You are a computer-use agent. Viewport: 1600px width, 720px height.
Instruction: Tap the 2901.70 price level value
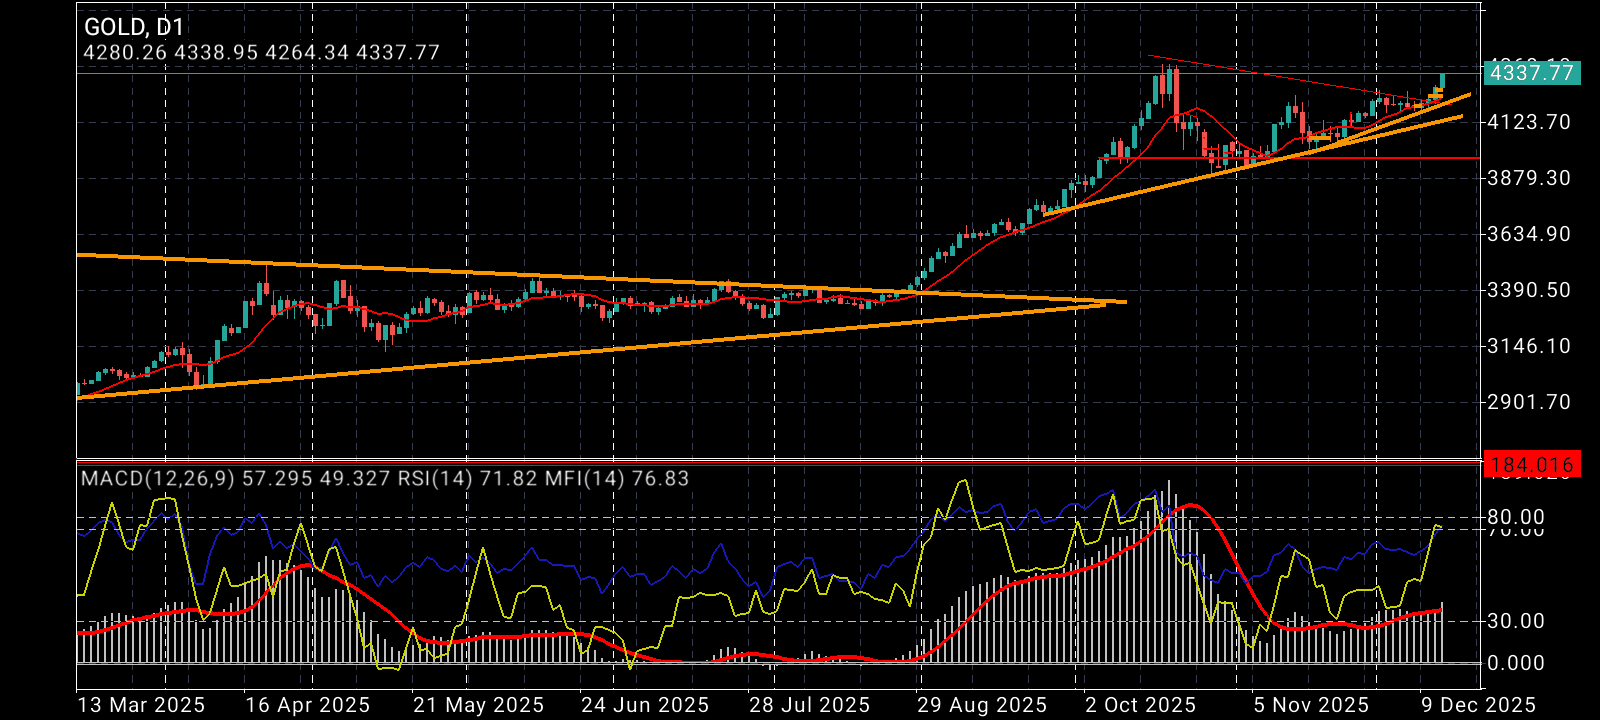1529,402
